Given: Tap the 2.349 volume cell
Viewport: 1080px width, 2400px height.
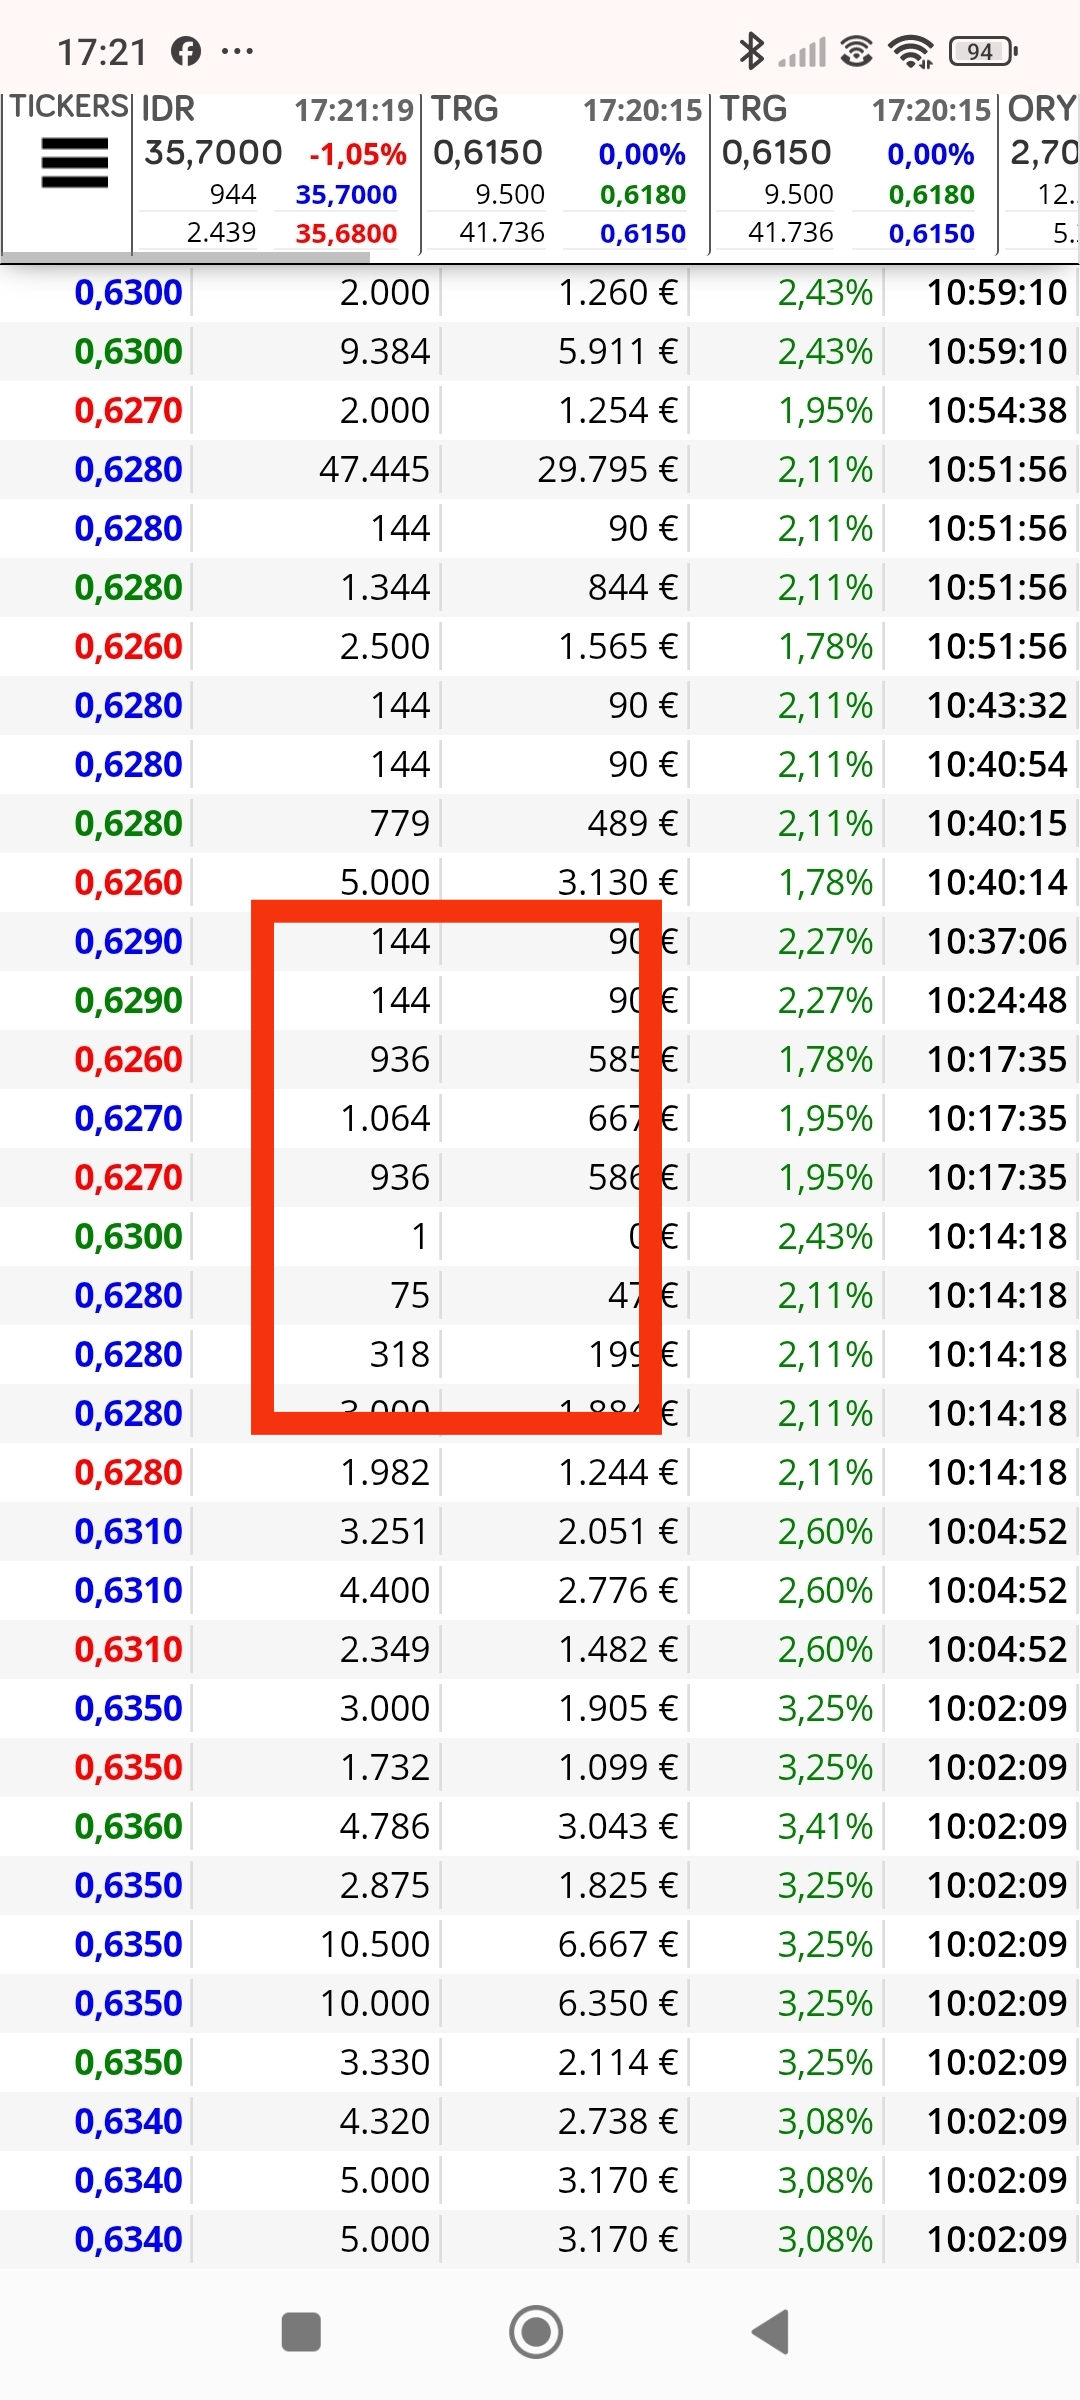Looking at the screenshot, I should pyautogui.click(x=385, y=1649).
